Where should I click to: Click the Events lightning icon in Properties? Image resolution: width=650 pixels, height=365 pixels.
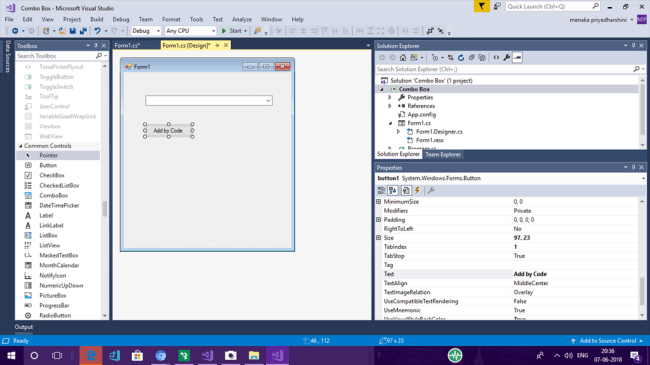point(417,190)
